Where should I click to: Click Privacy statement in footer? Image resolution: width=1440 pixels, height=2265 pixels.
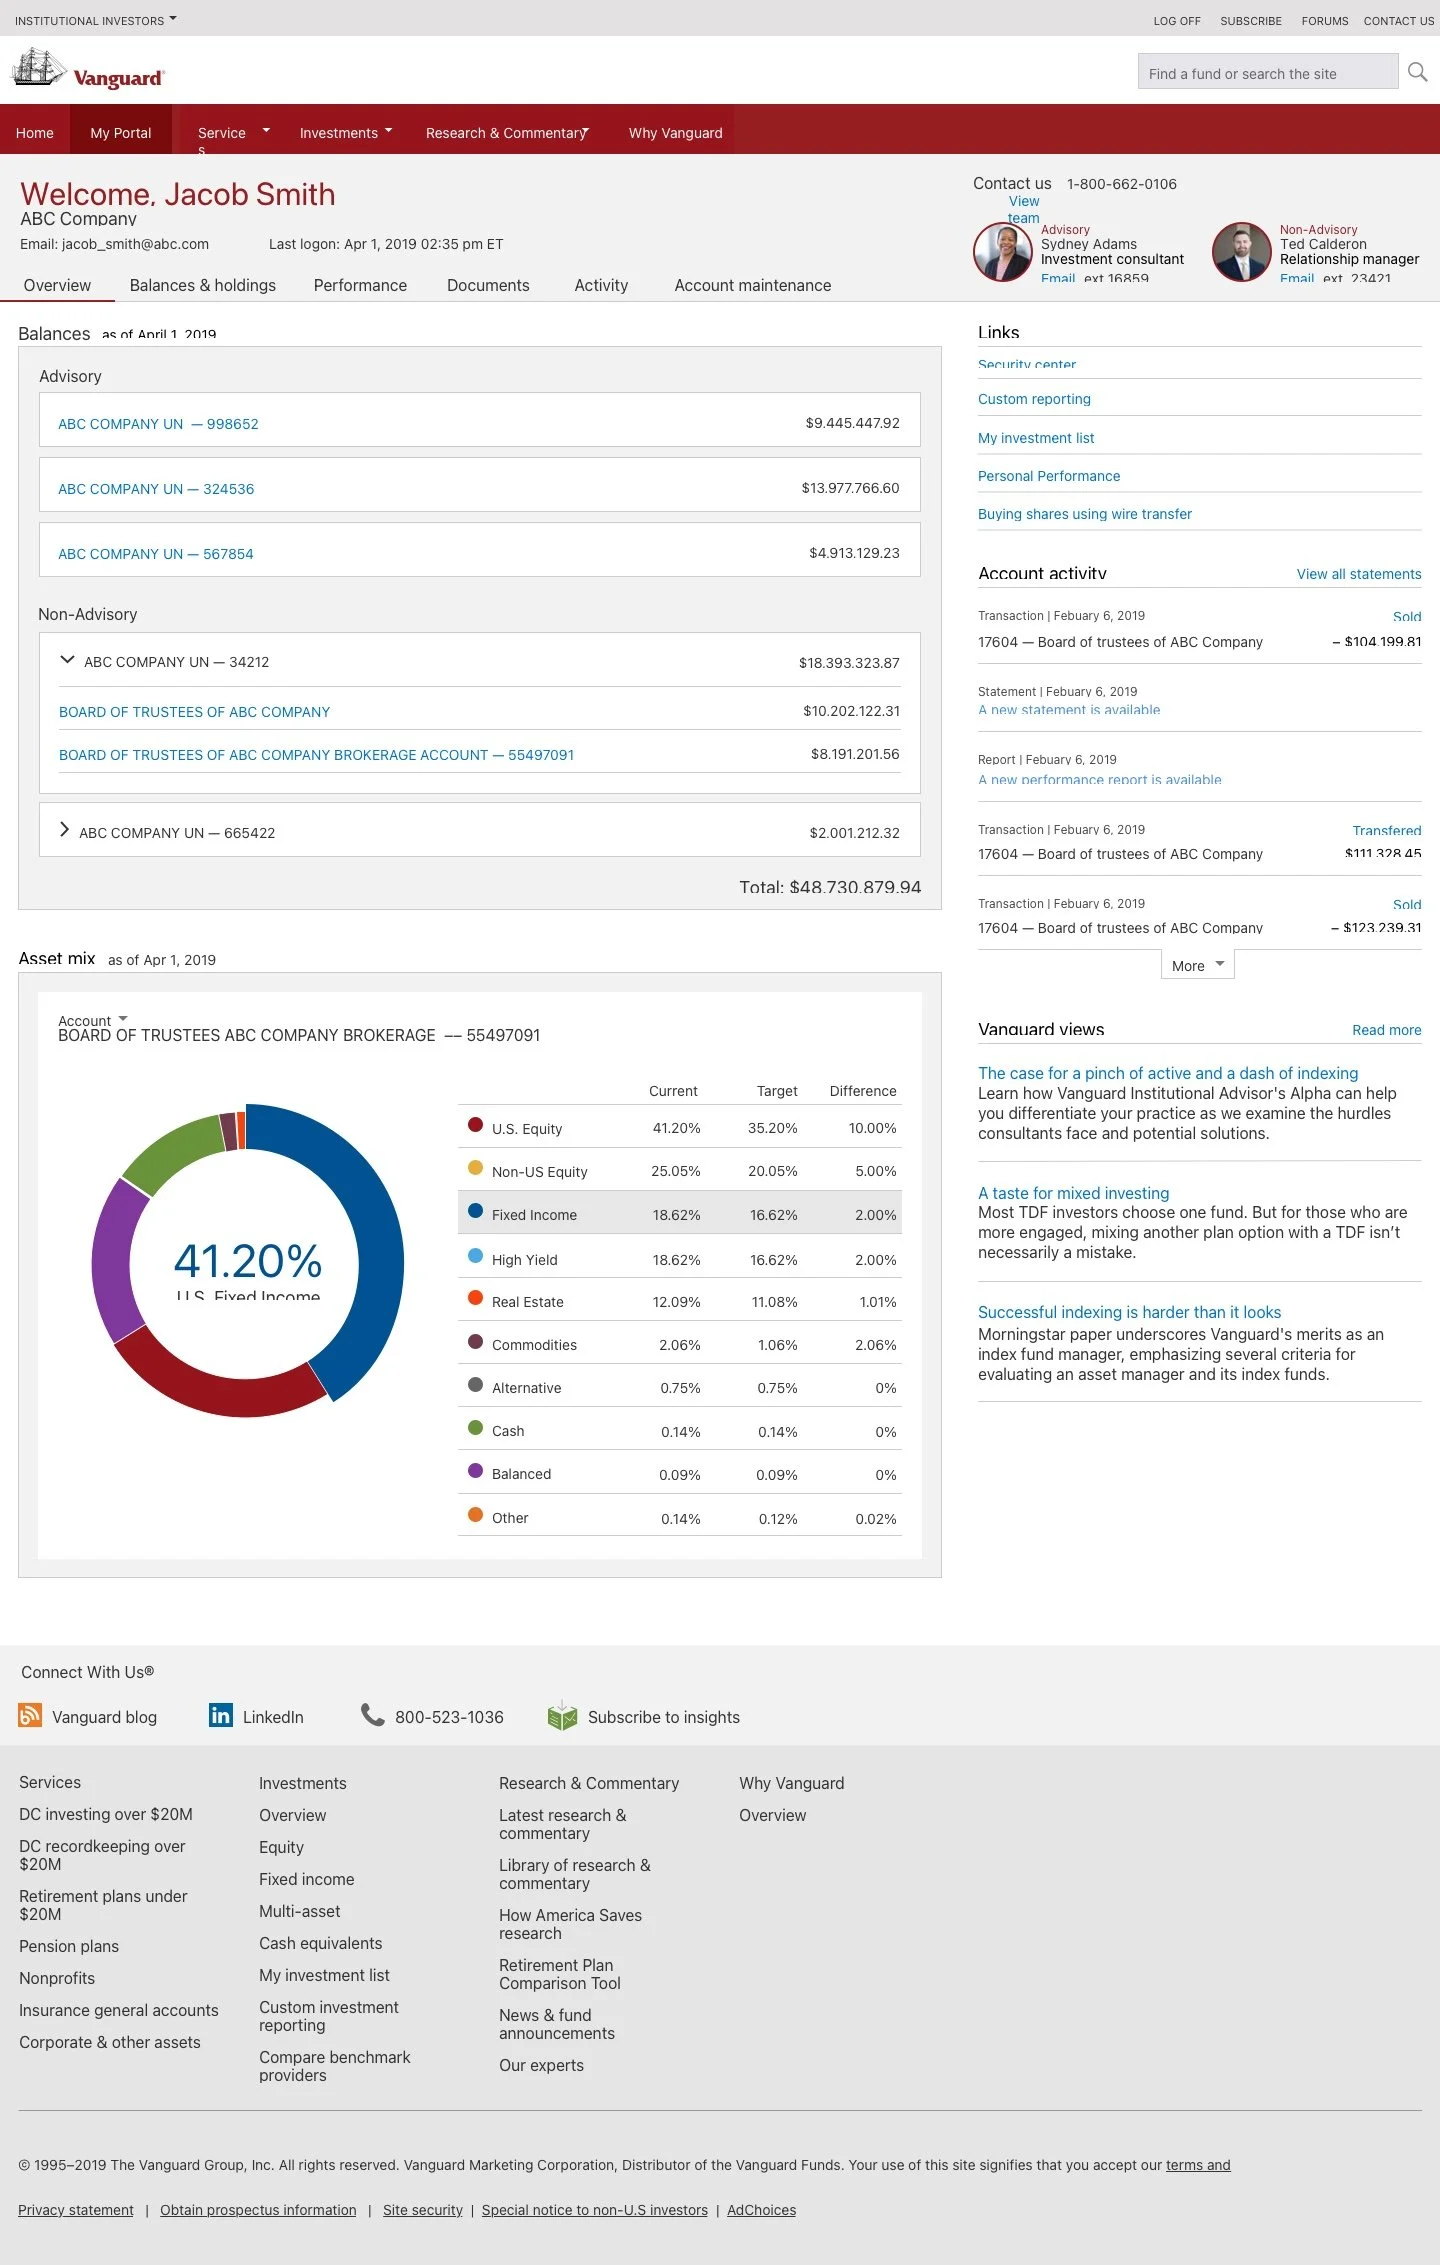point(76,2210)
